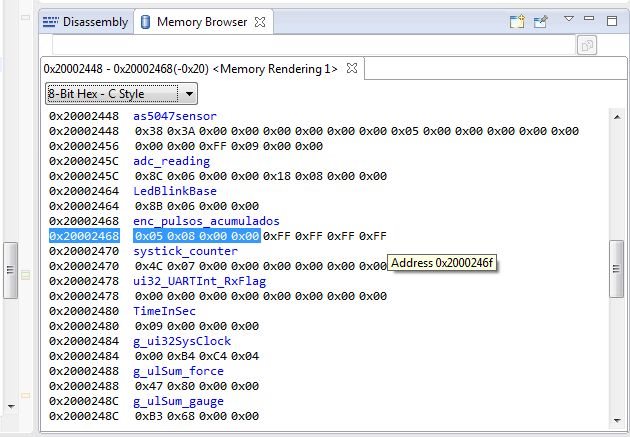Click the memory view vertical scrollbar thumb
630x437 pixels.
click(616, 269)
